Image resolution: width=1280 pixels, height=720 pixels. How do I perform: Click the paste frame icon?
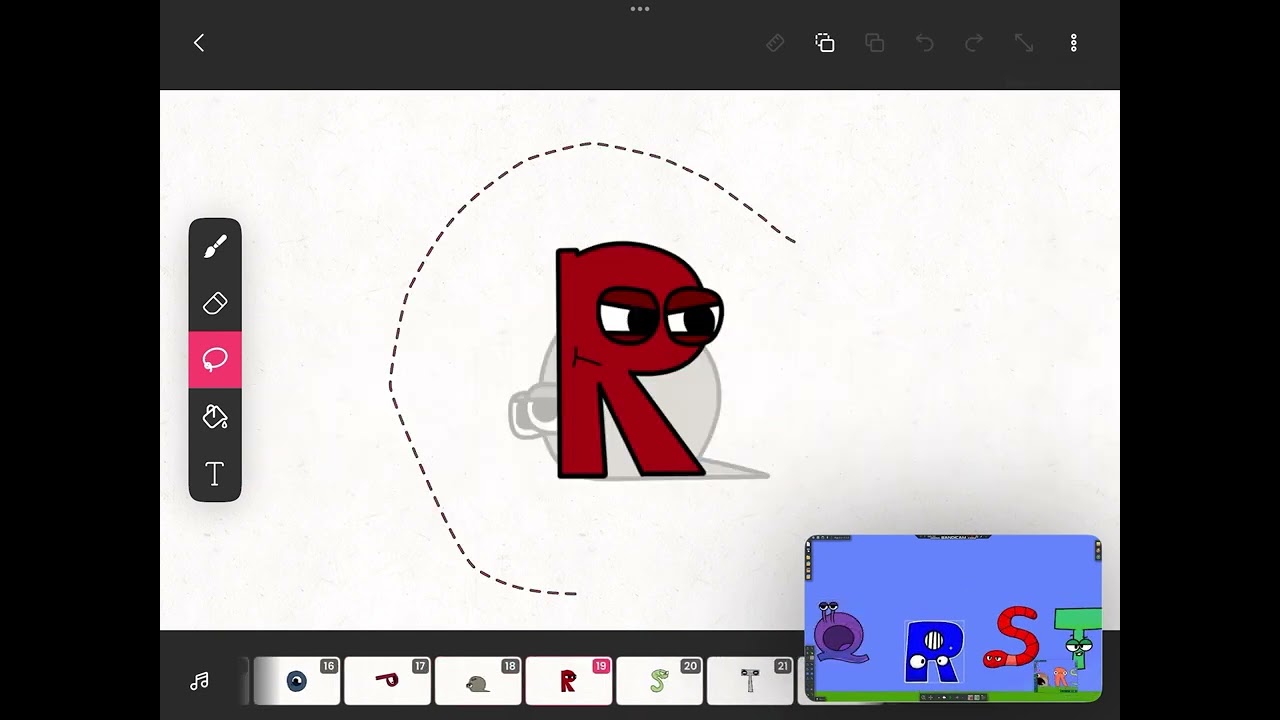875,43
